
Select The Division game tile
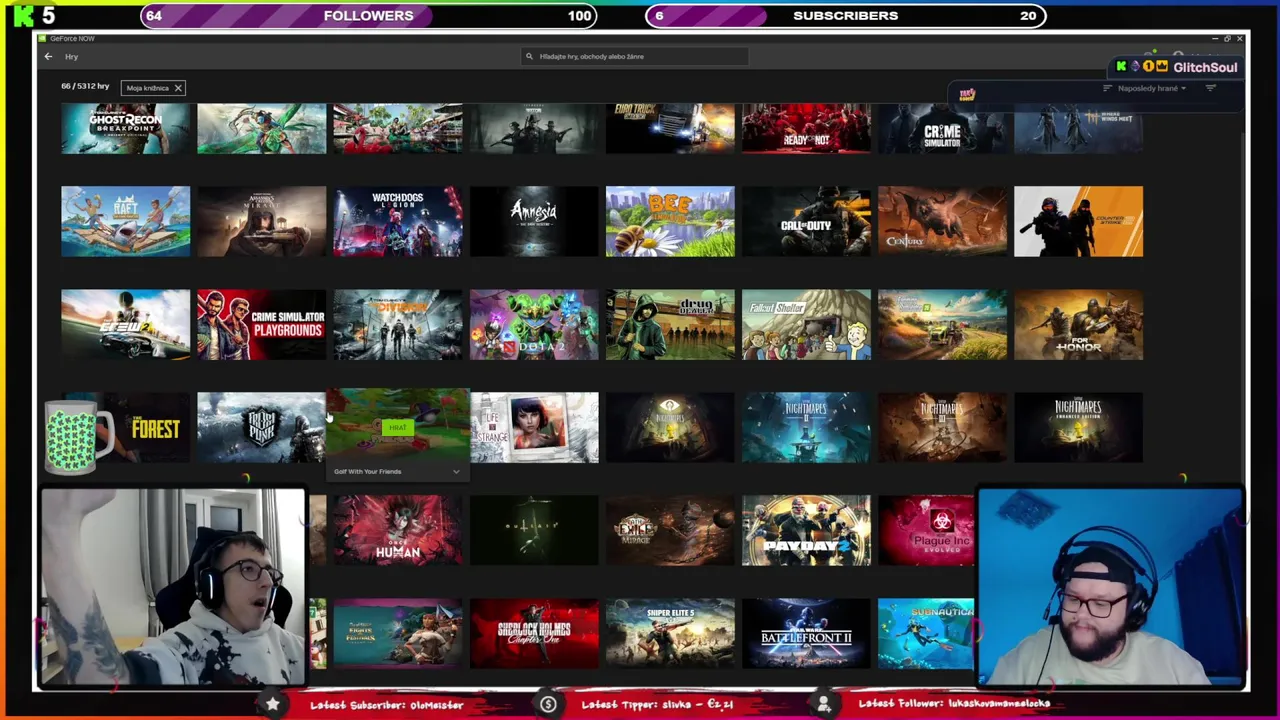pos(398,325)
